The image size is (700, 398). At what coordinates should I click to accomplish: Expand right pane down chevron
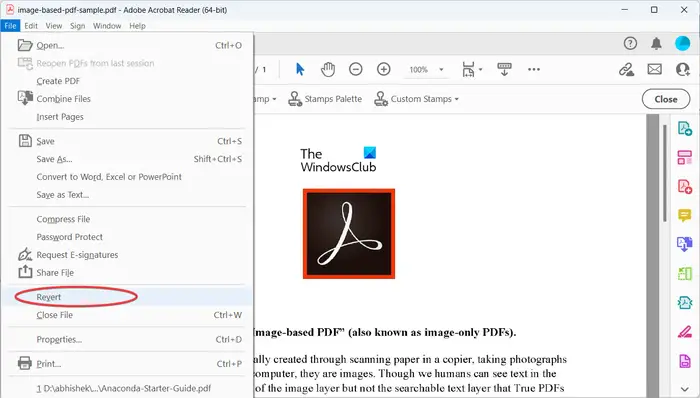(x=684, y=389)
